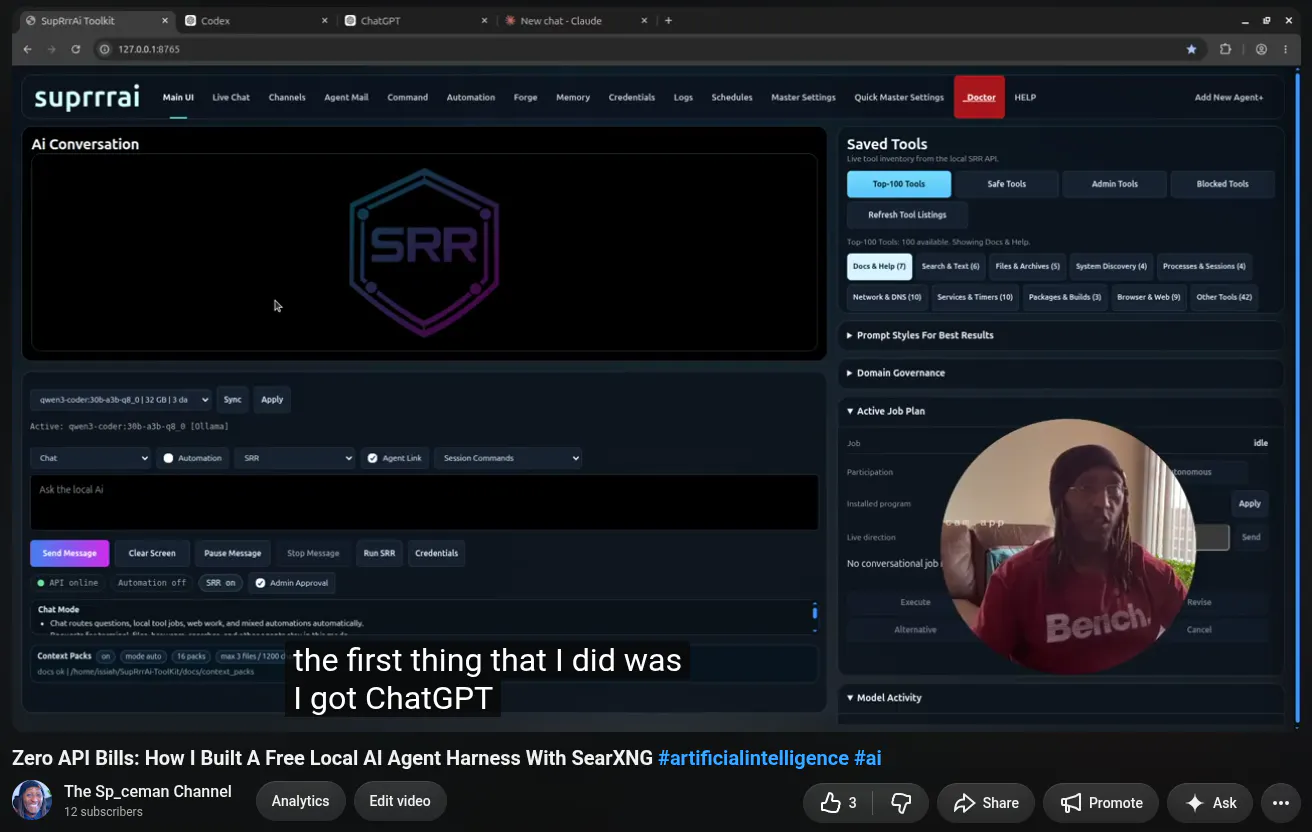Select the Admin Tools tab

1114,184
